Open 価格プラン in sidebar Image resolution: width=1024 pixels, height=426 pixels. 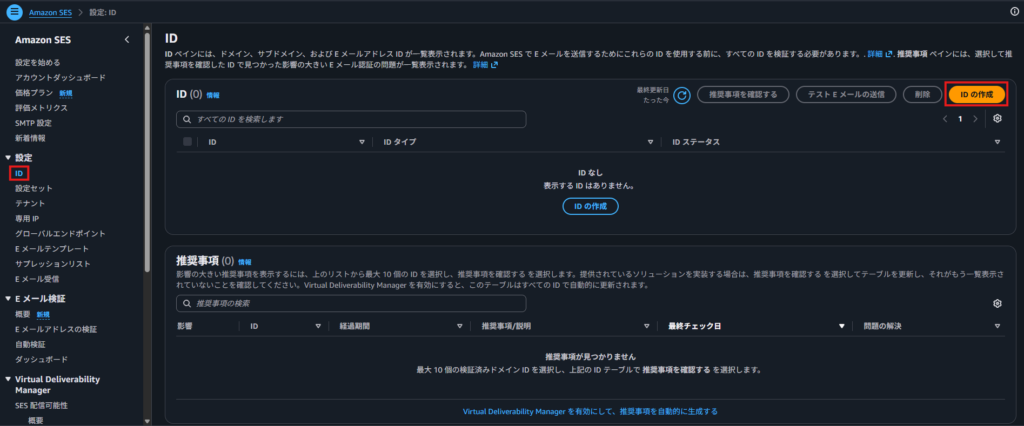click(34, 93)
